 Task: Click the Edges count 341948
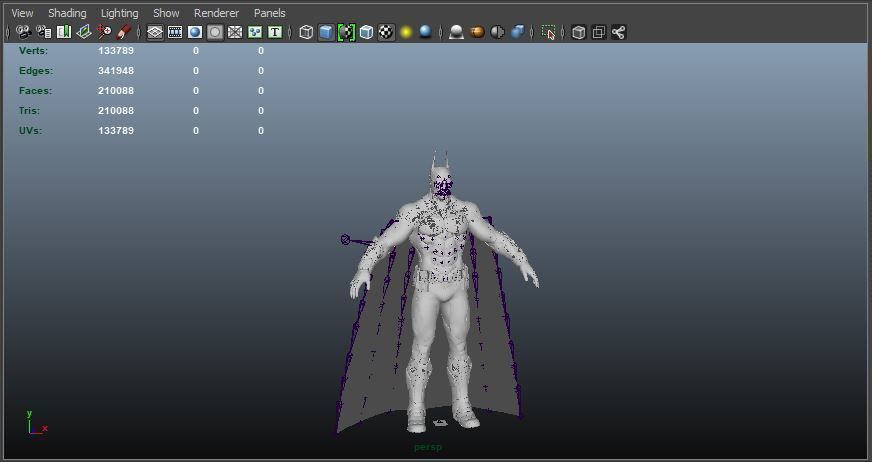tap(116, 71)
